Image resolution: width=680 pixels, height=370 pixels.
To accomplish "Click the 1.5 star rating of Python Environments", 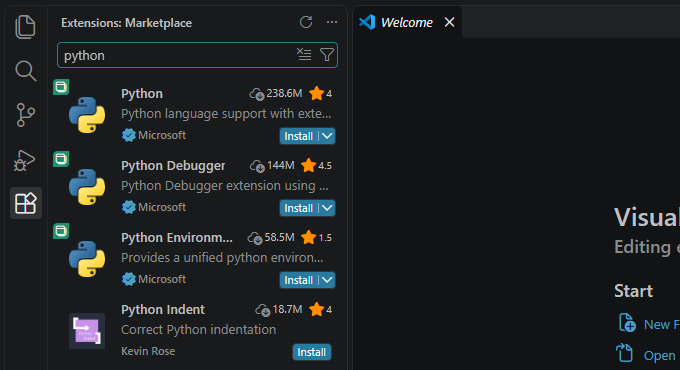I will click(317, 237).
